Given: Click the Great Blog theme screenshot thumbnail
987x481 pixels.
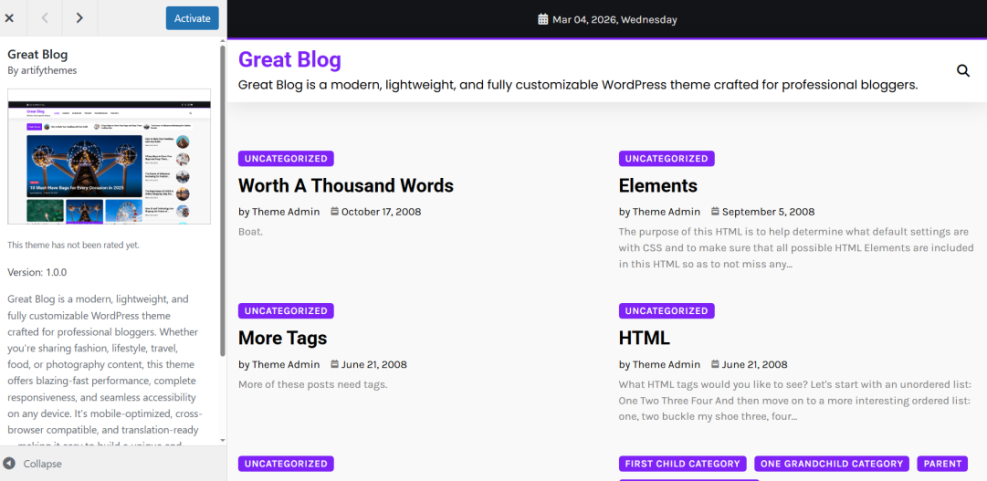Looking at the screenshot, I should pyautogui.click(x=109, y=157).
